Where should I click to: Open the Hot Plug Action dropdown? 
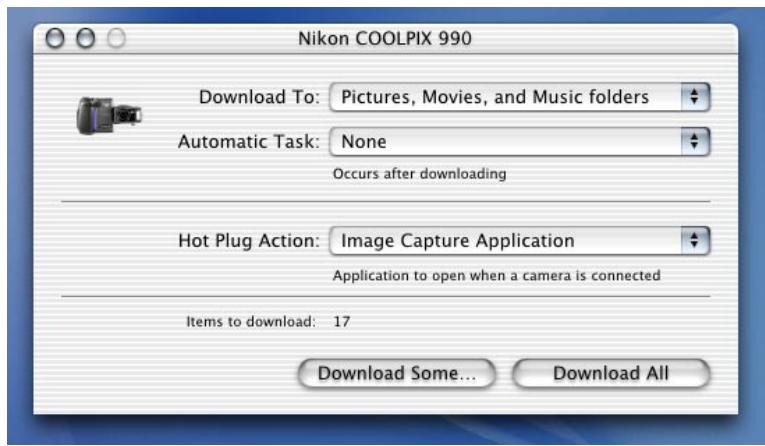520,241
